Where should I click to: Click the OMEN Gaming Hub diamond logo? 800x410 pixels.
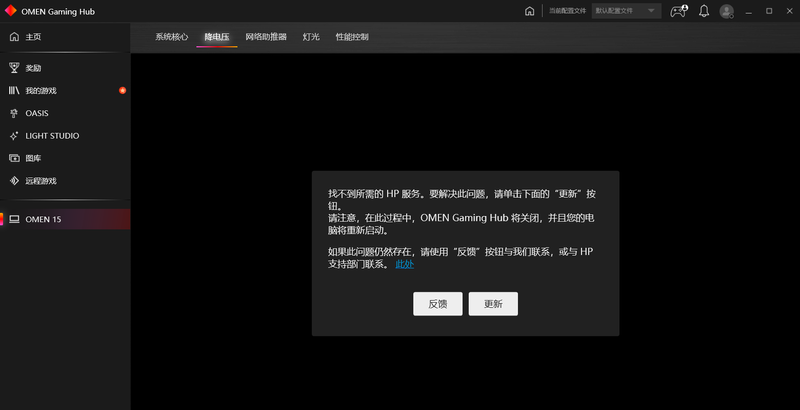(x=10, y=11)
